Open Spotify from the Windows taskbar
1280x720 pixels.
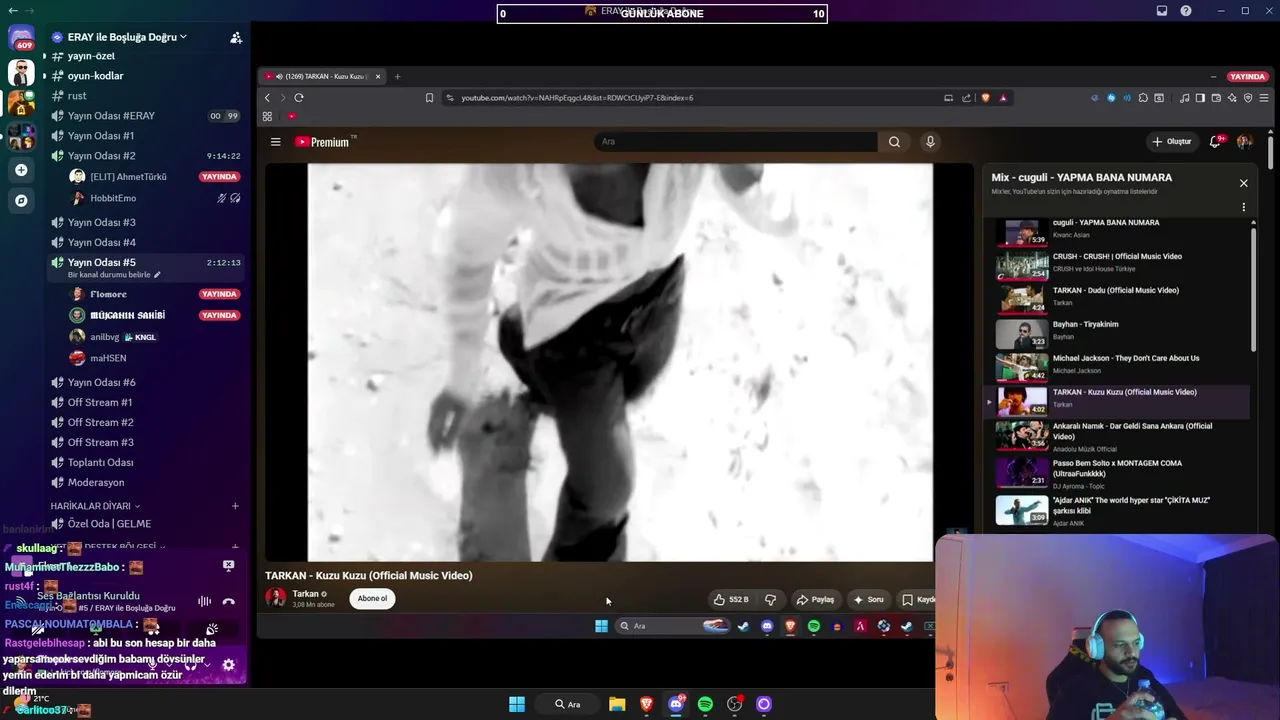[x=705, y=704]
